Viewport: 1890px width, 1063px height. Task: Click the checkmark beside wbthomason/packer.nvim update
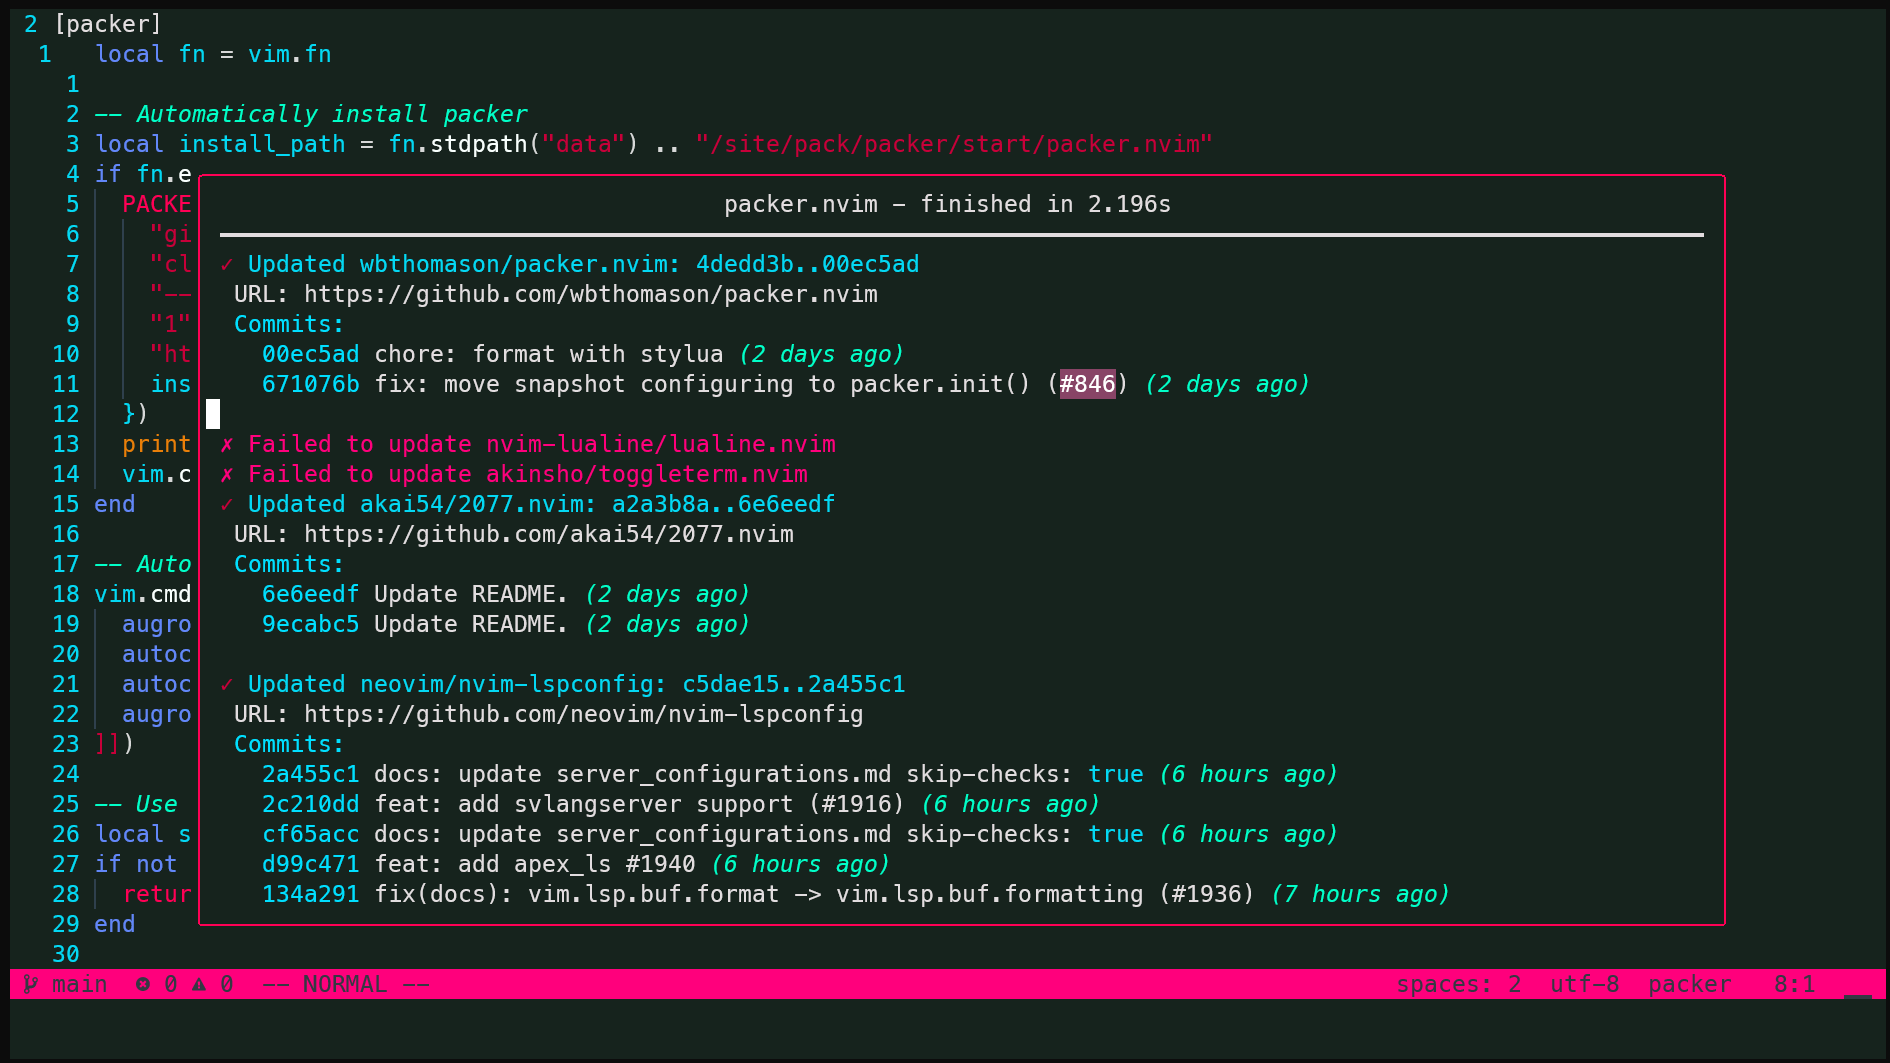pyautogui.click(x=227, y=264)
